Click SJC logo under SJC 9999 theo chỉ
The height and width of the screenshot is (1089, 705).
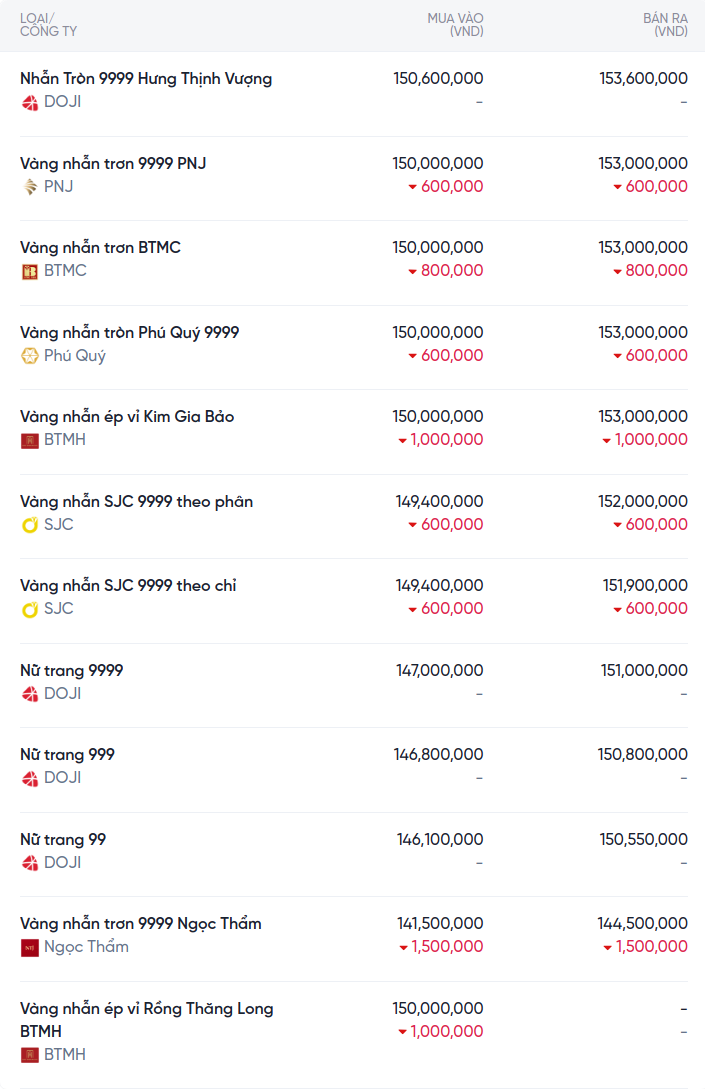tap(30, 609)
